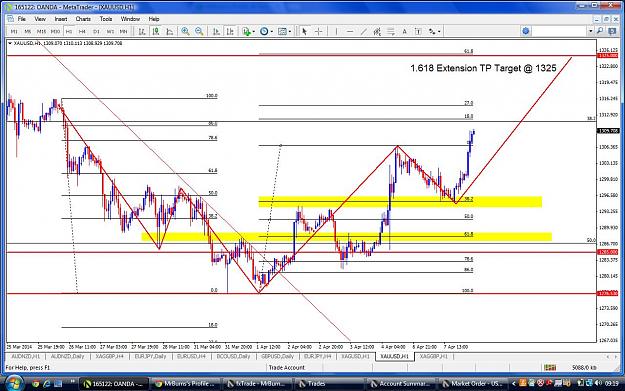The width and height of the screenshot is (625, 391).
Task: Collapse the XAUUSD,H1 chart title triangle
Action: click(10, 43)
